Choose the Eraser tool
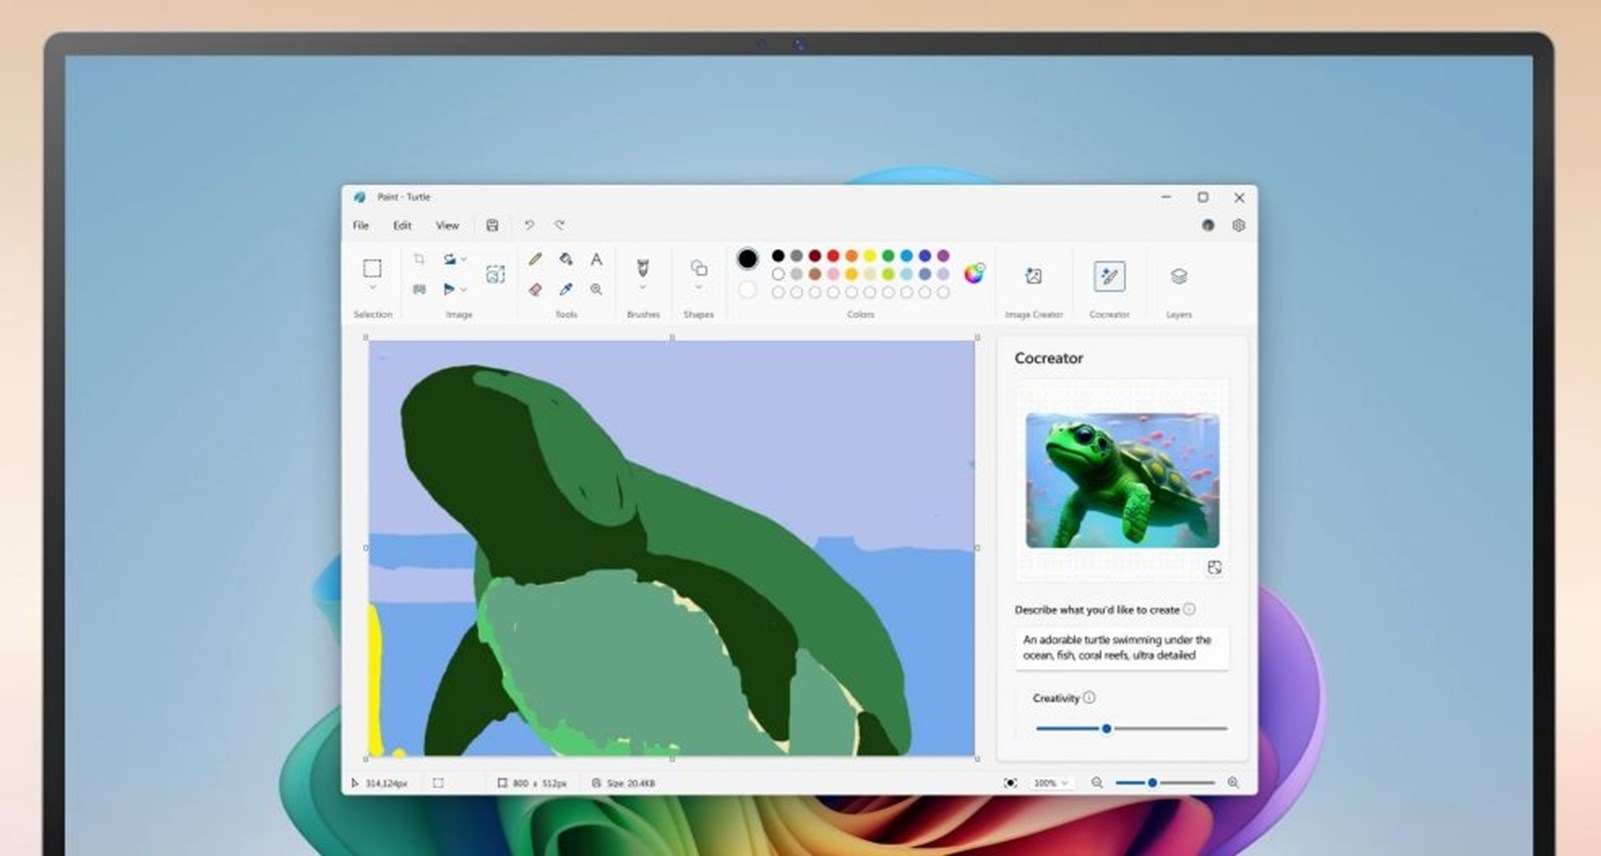The image size is (1601, 856). [535, 289]
